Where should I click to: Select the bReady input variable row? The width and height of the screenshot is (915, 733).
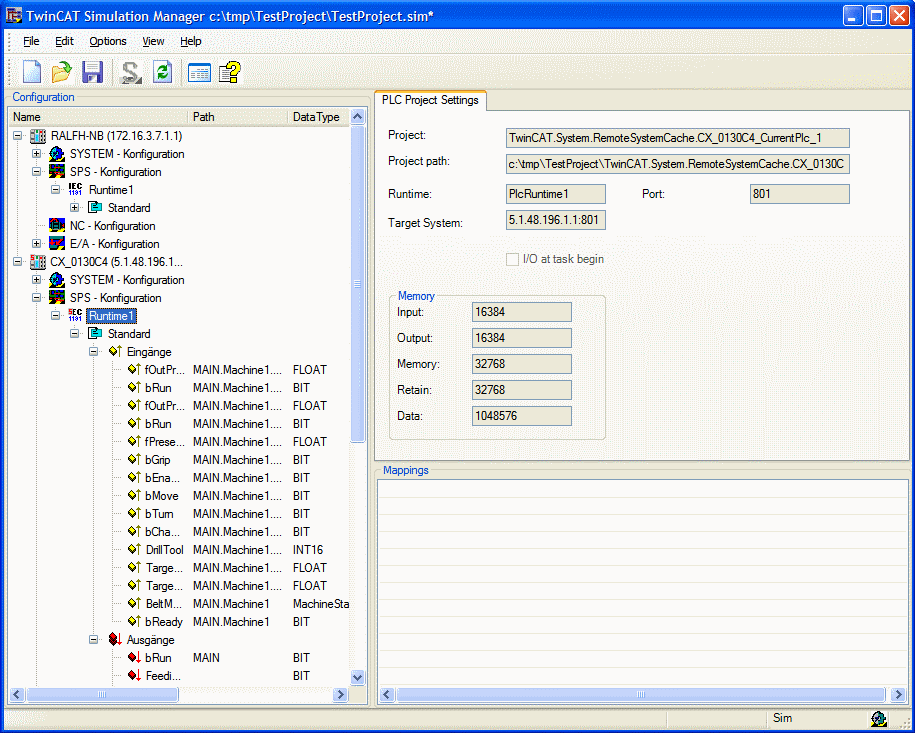coord(180,622)
